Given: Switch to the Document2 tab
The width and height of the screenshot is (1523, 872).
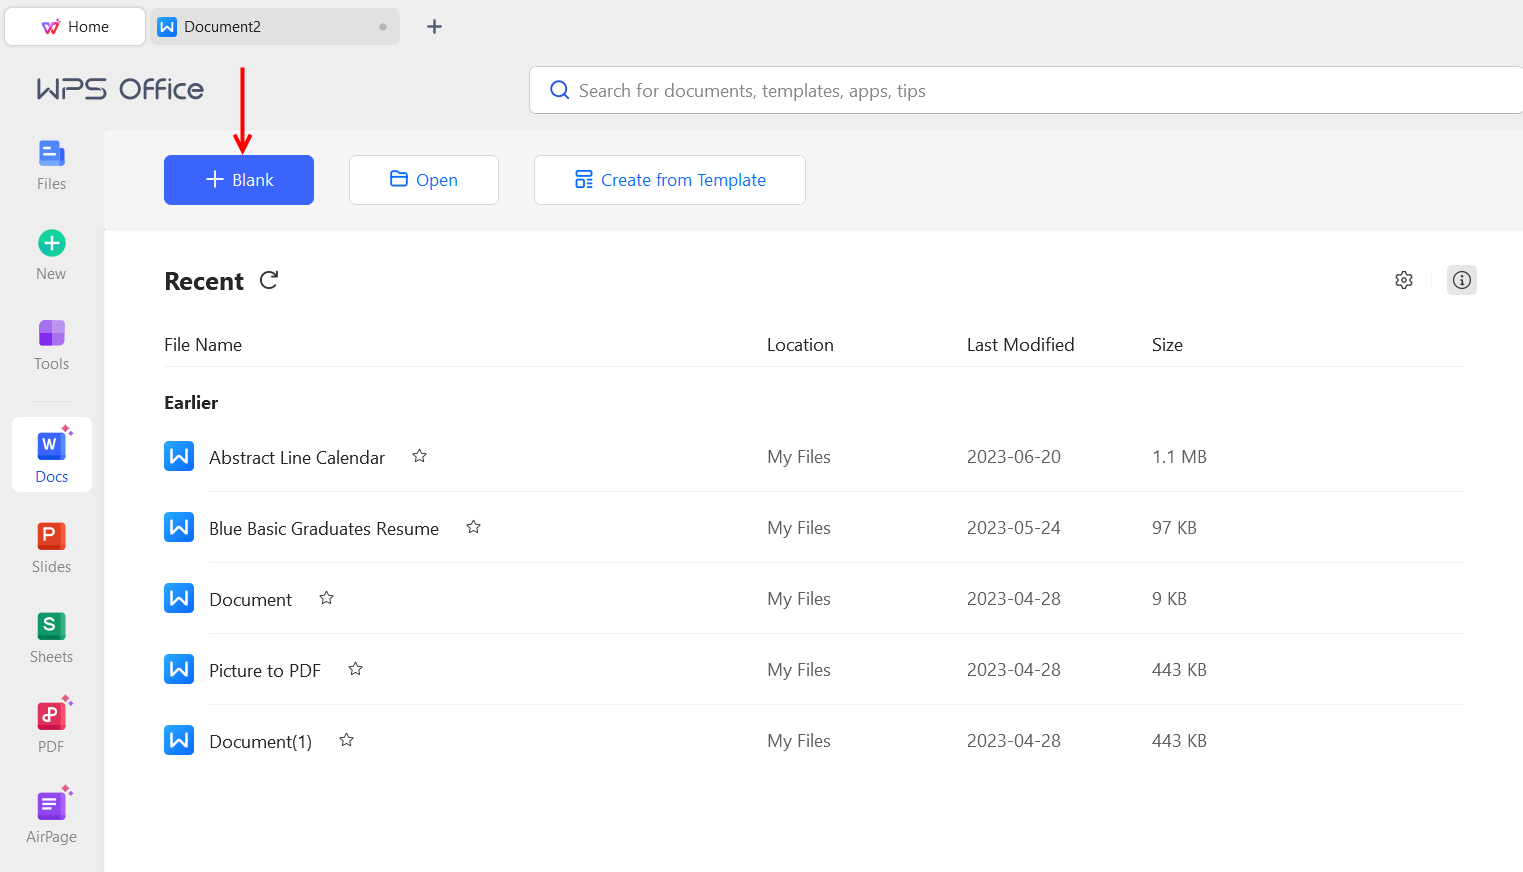Looking at the screenshot, I should pyautogui.click(x=265, y=27).
